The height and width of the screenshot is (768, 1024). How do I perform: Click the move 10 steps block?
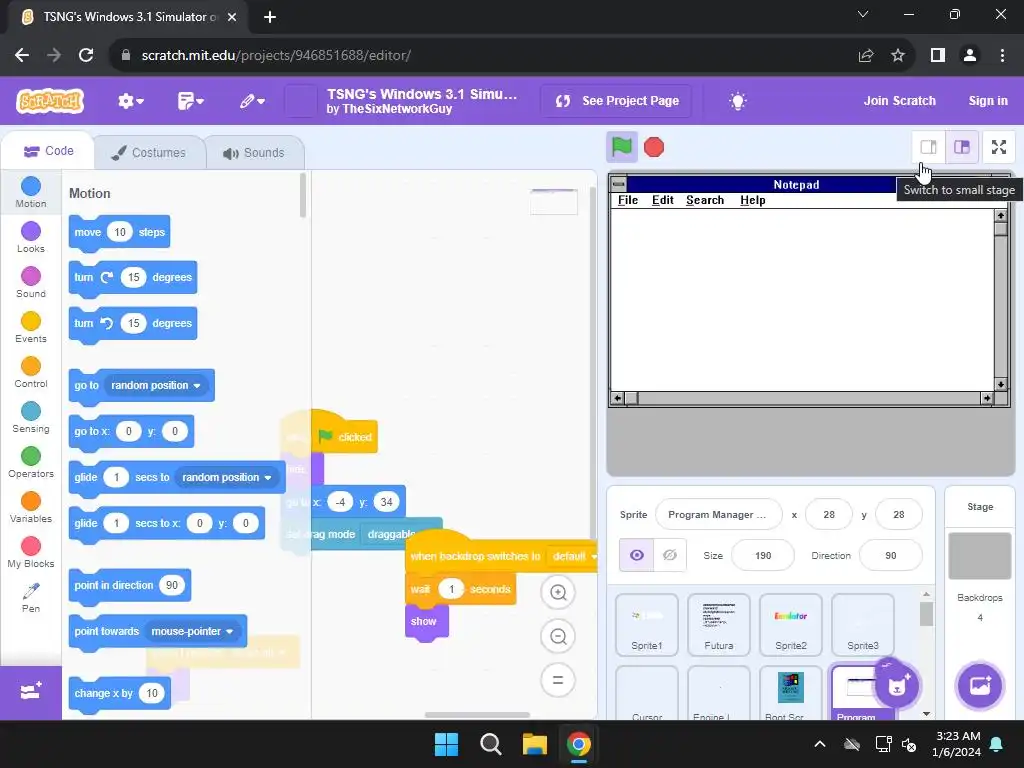pos(120,232)
